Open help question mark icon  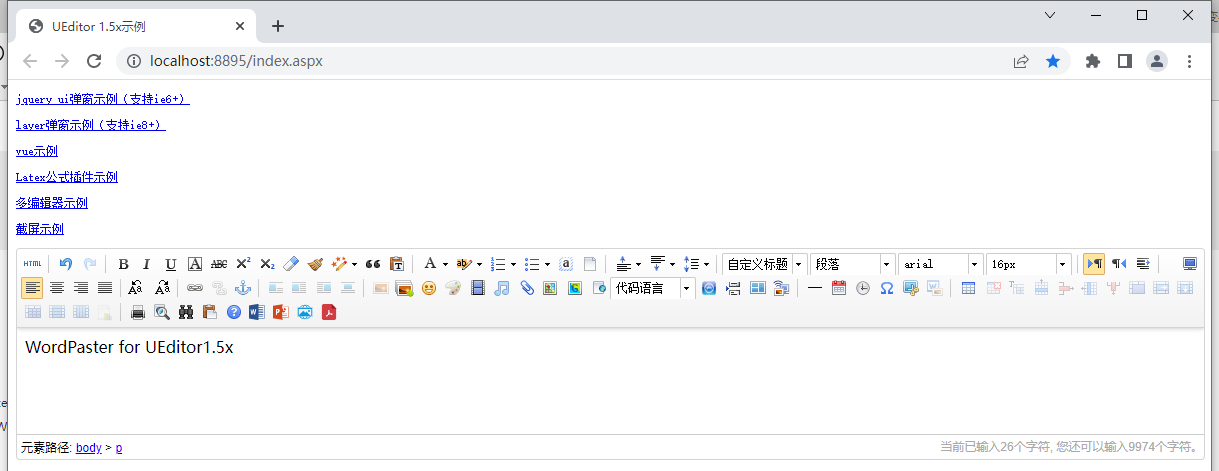[x=234, y=312]
